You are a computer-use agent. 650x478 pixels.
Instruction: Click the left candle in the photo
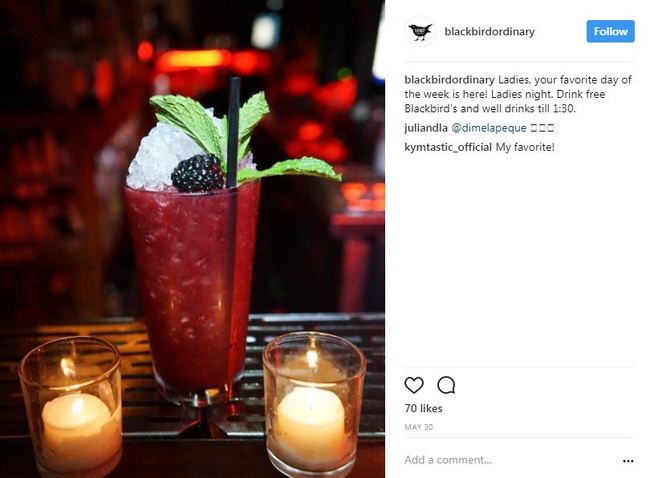tap(71, 407)
